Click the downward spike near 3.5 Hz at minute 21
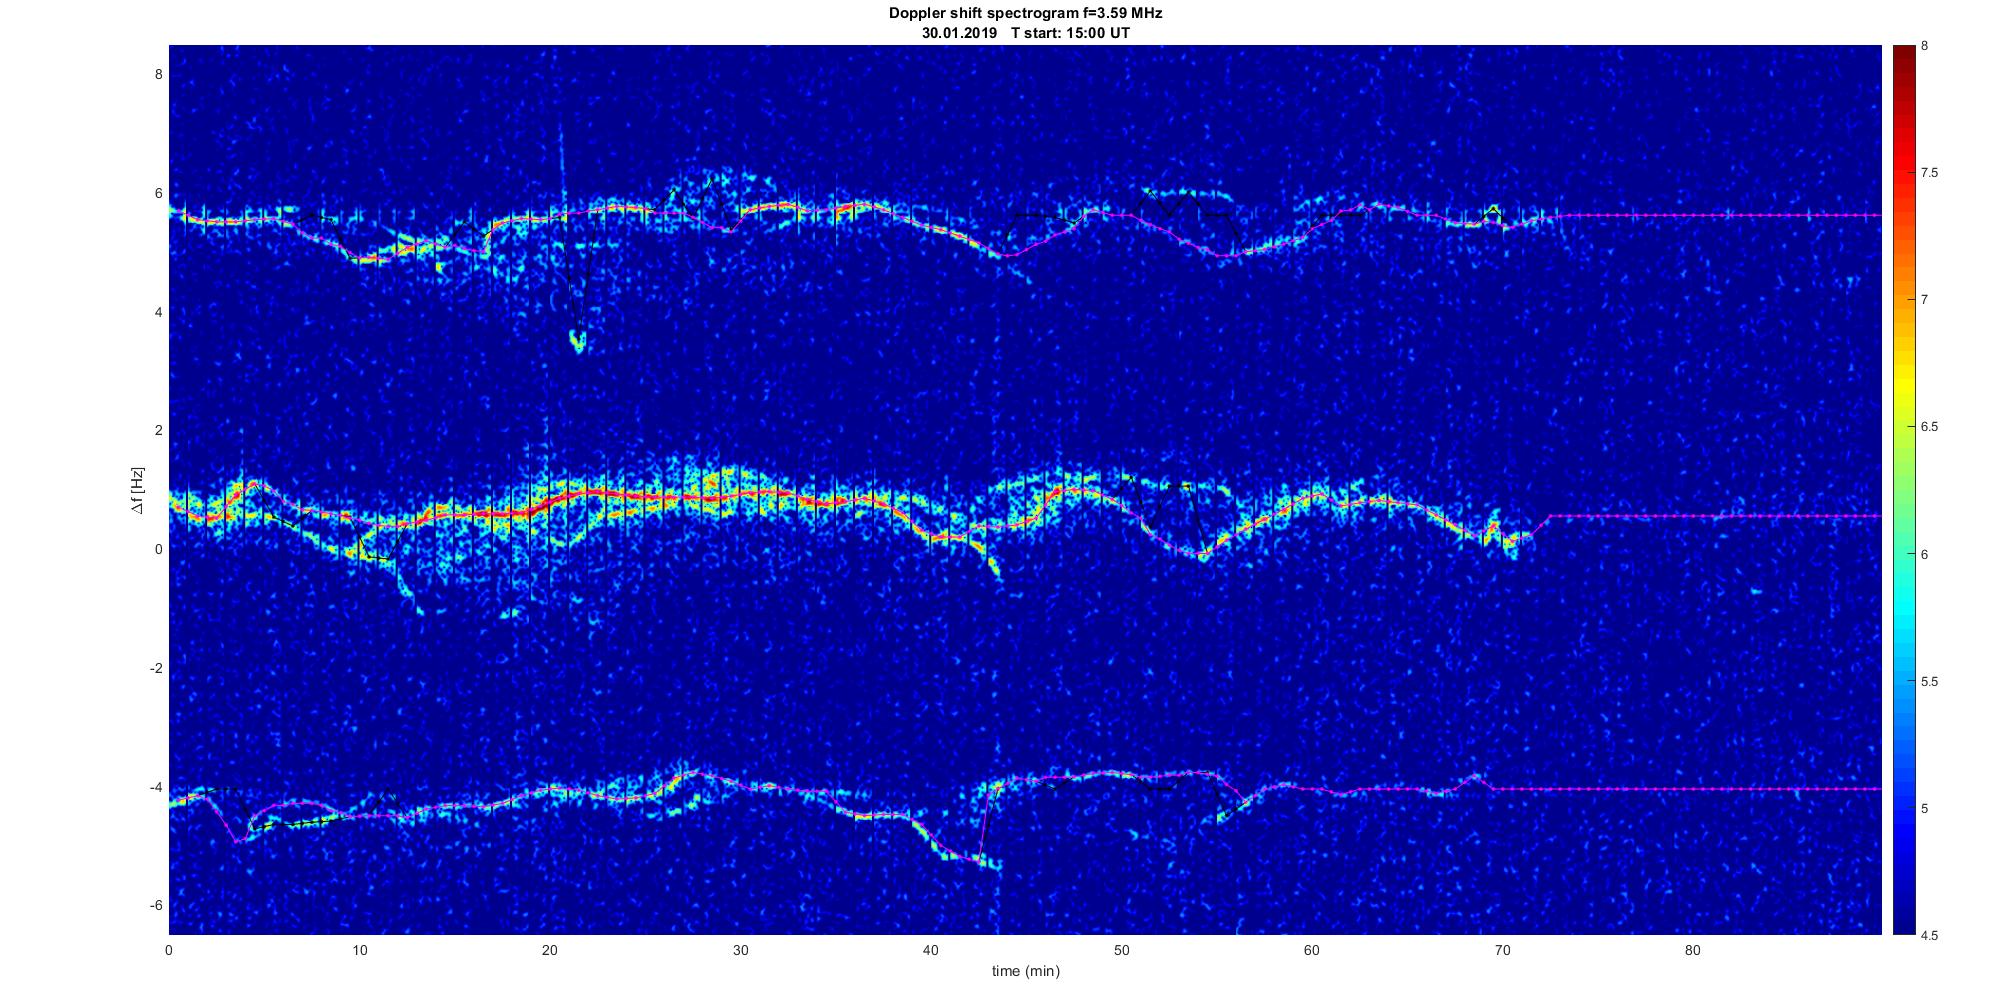 (578, 342)
